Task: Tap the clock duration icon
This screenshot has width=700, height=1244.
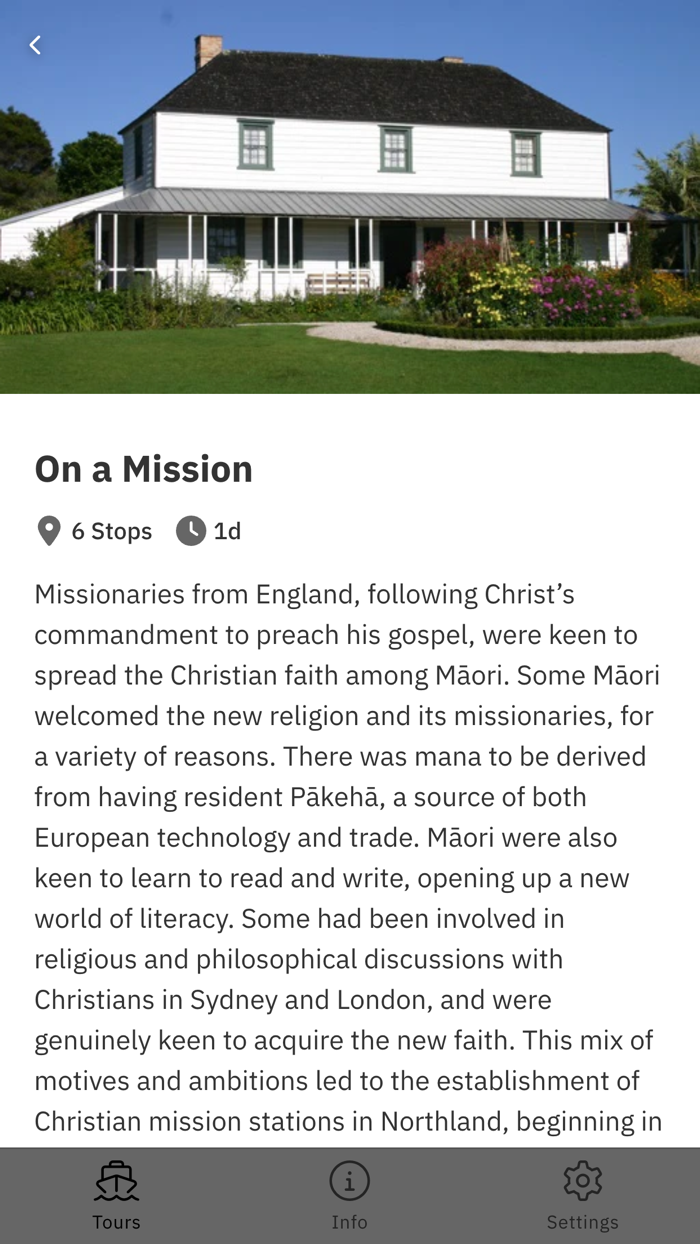Action: pos(190,531)
